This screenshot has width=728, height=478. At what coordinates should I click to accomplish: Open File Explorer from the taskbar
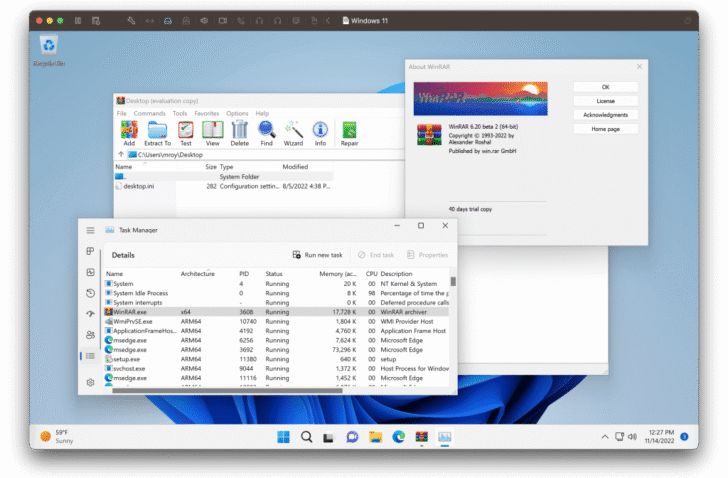click(376, 437)
